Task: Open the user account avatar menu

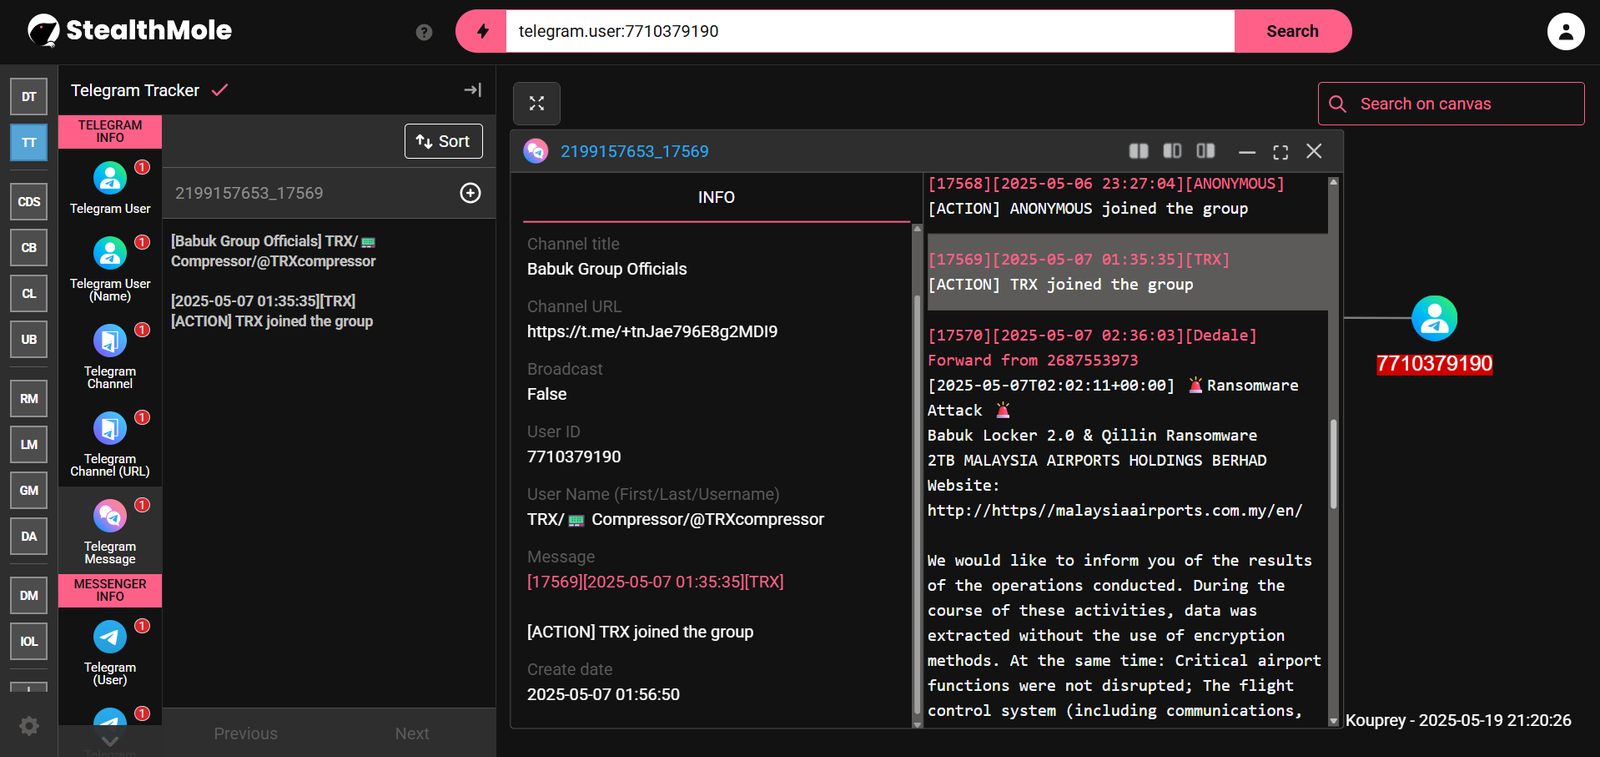Action: point(1565,31)
